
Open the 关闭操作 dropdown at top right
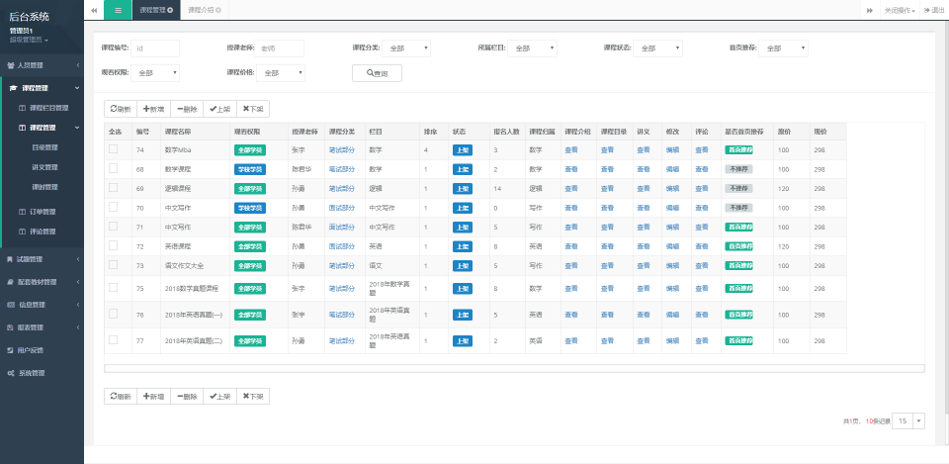(899, 10)
